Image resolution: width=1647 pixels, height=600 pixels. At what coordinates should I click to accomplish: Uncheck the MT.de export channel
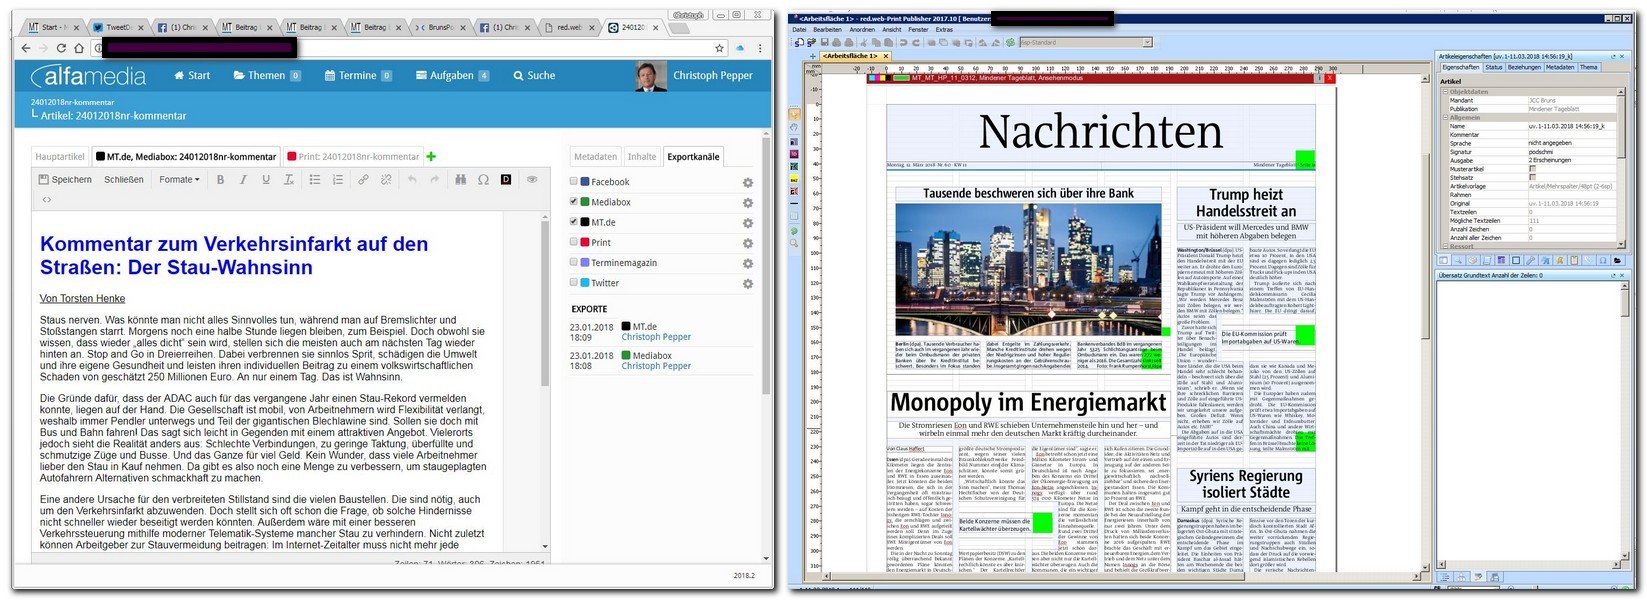click(574, 222)
